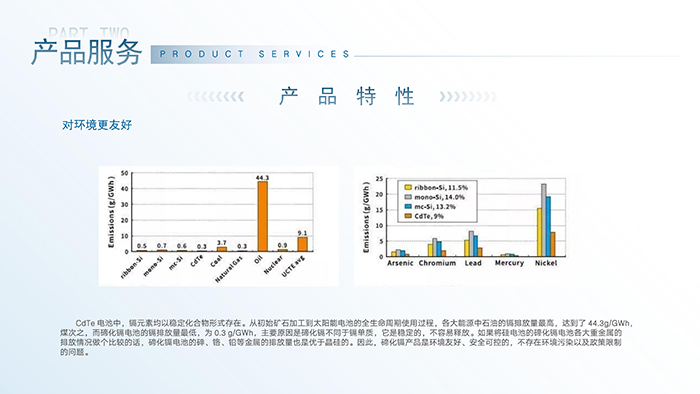Click the Coal 3.7 bar

[x=222, y=249]
